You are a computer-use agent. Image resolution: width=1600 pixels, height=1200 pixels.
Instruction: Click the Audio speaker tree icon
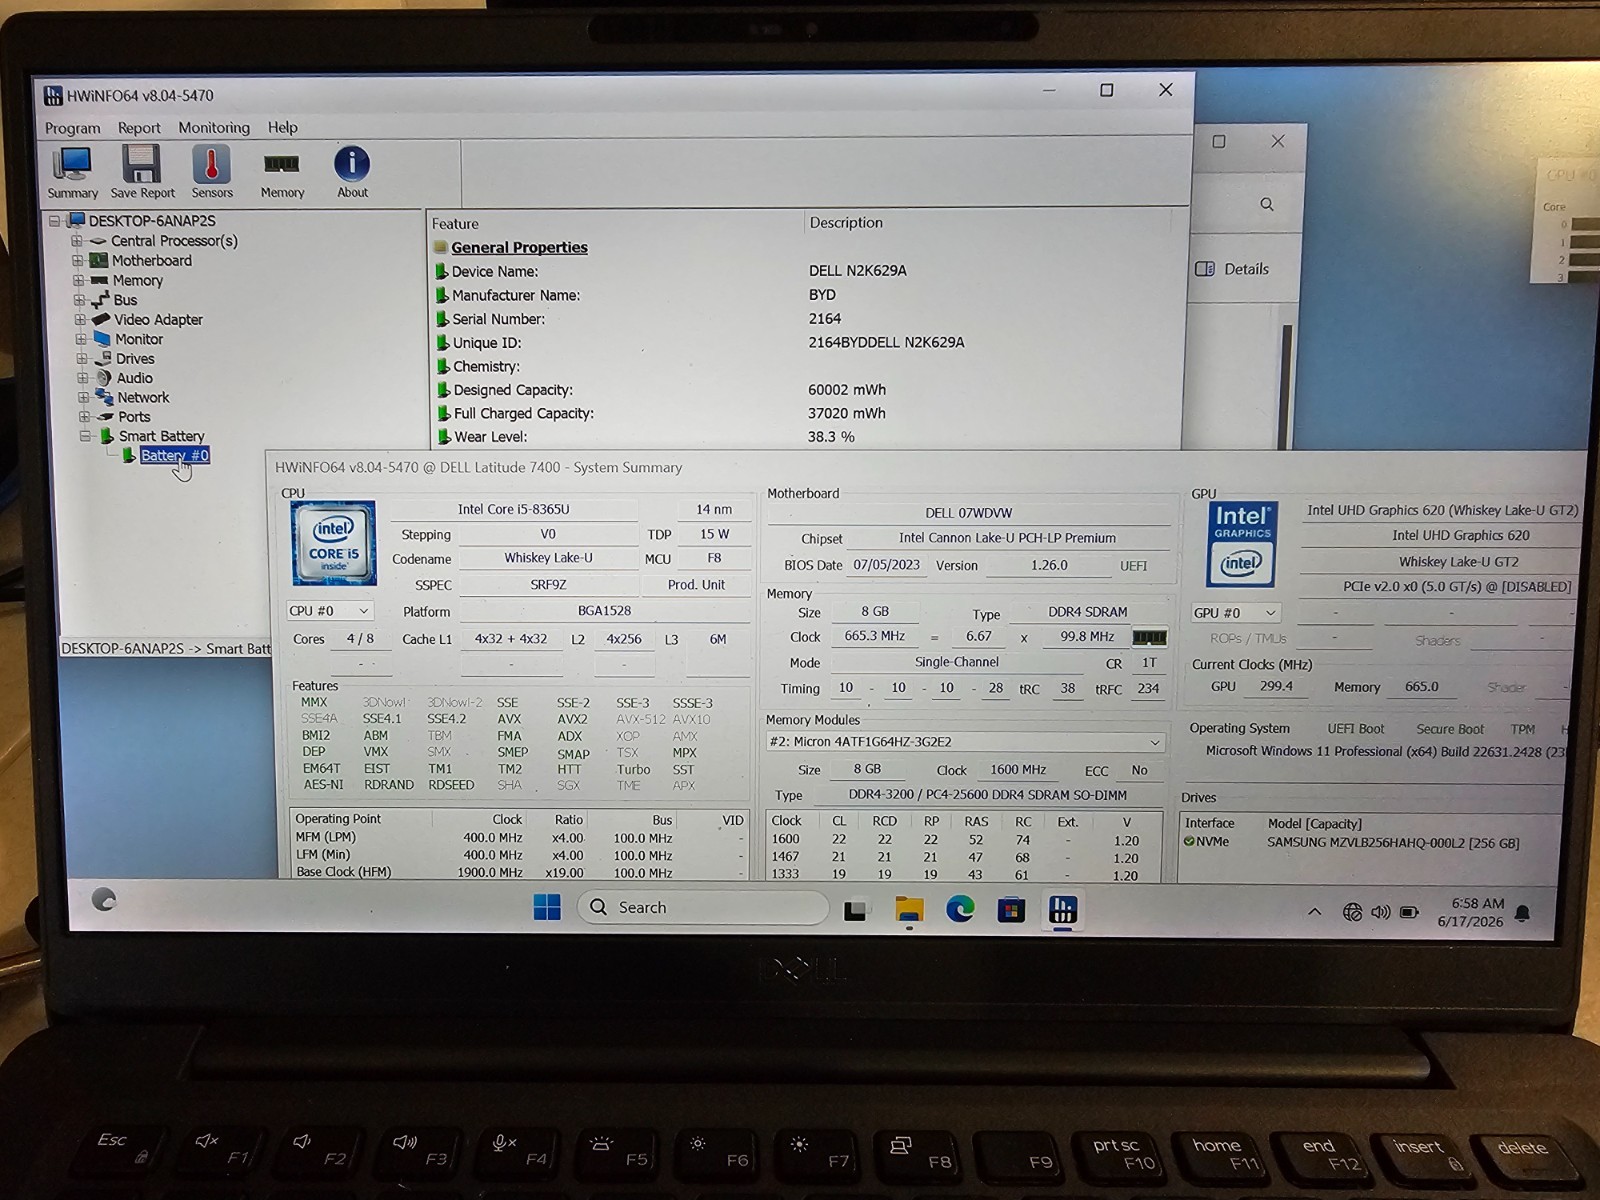coord(103,378)
